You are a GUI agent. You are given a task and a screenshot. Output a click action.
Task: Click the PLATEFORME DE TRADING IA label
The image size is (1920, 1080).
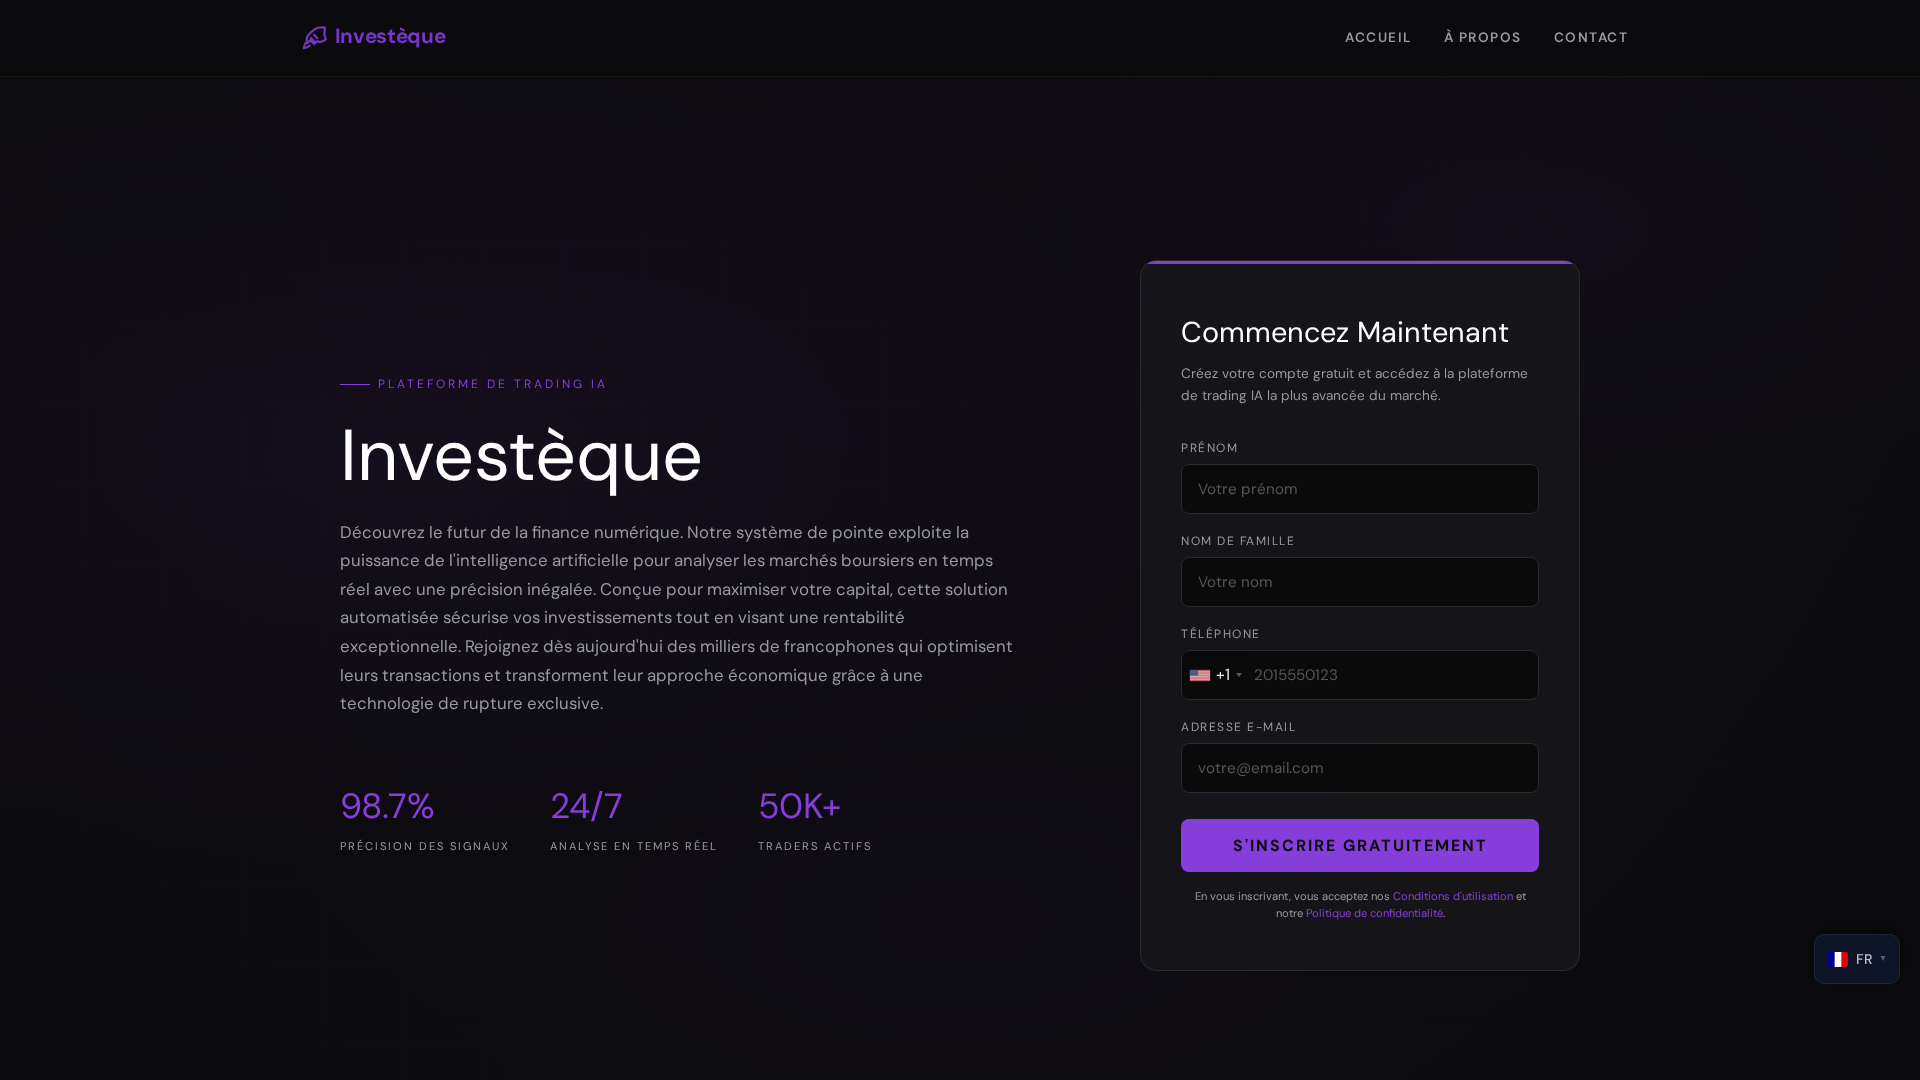[492, 384]
